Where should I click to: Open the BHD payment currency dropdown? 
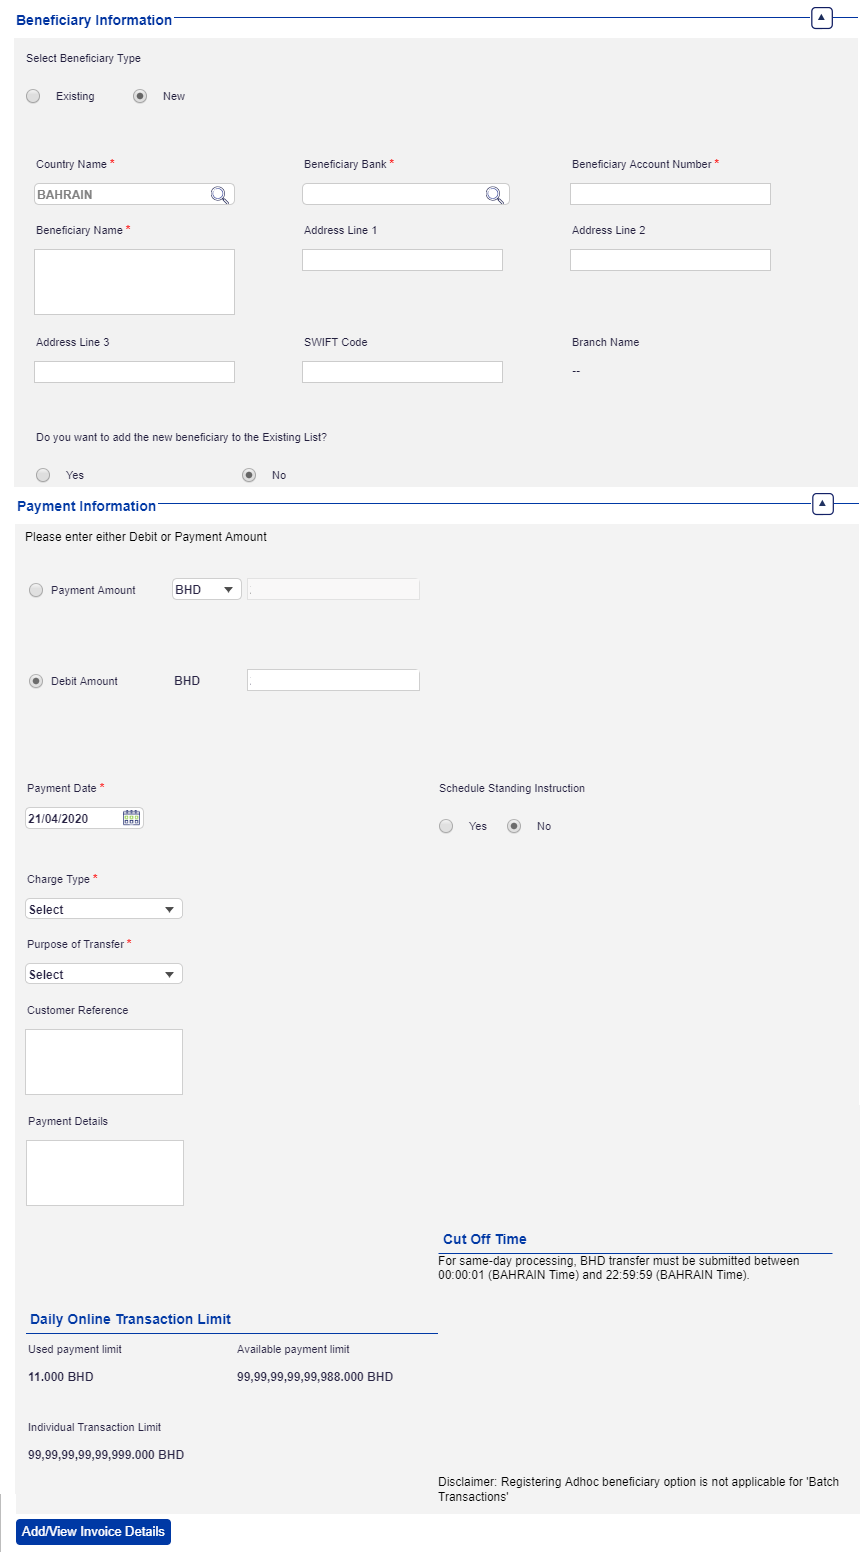[207, 590]
